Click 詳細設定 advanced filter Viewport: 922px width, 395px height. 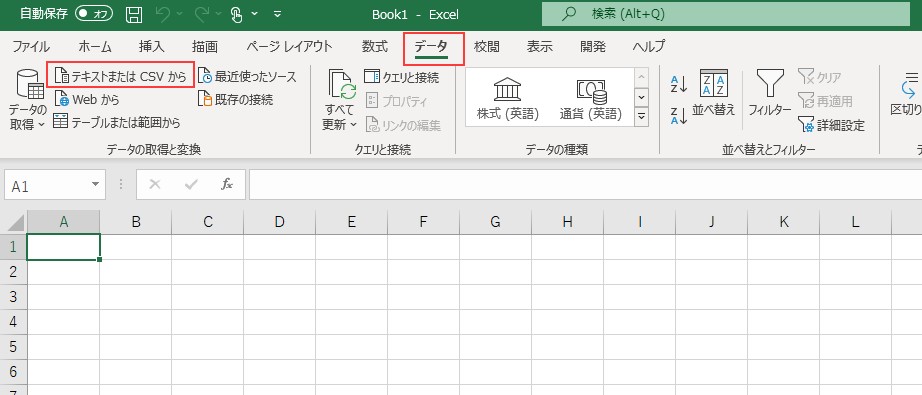point(831,125)
